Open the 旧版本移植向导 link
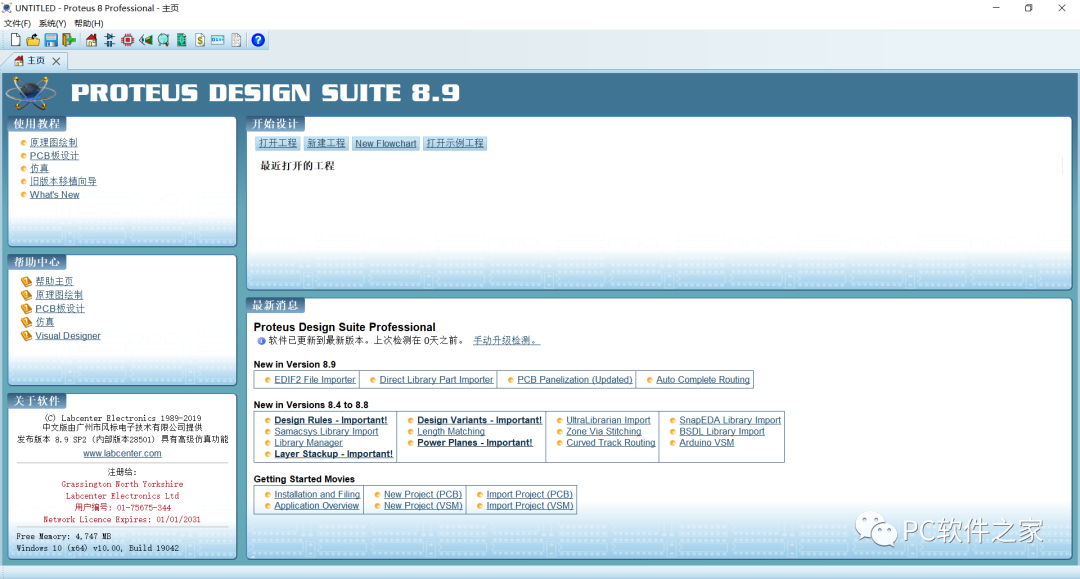 [x=63, y=182]
